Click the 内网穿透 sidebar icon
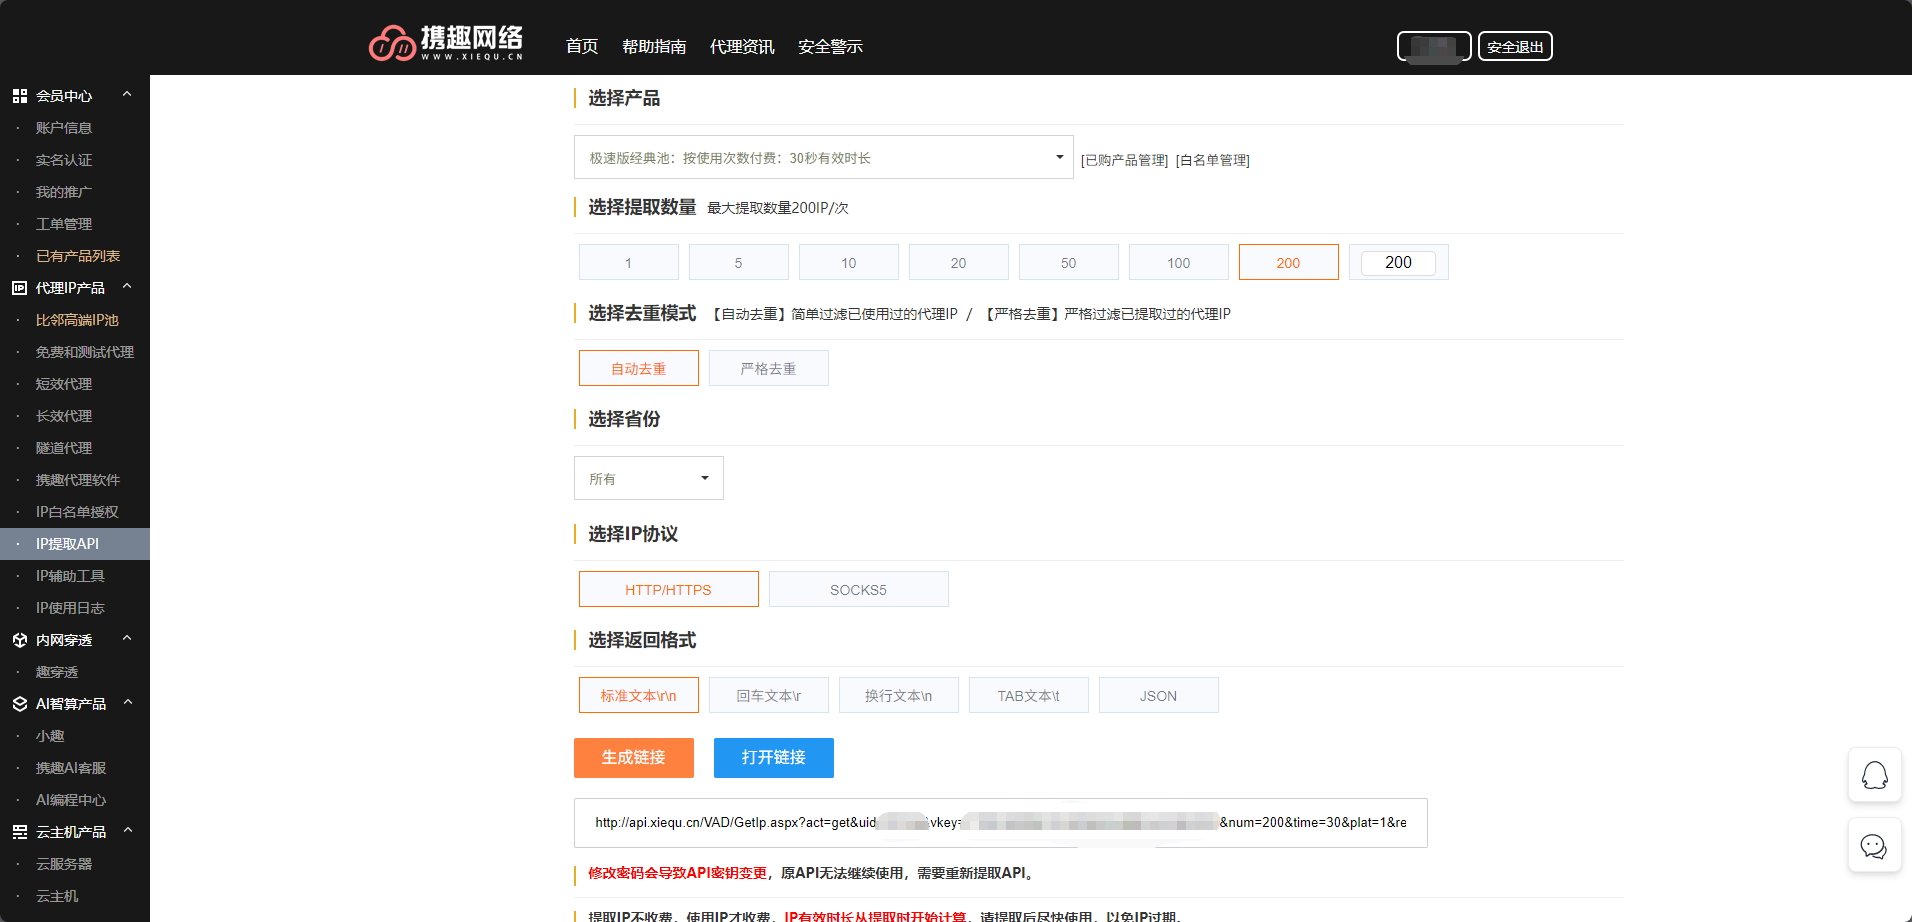This screenshot has width=1912, height=922. click(19, 639)
